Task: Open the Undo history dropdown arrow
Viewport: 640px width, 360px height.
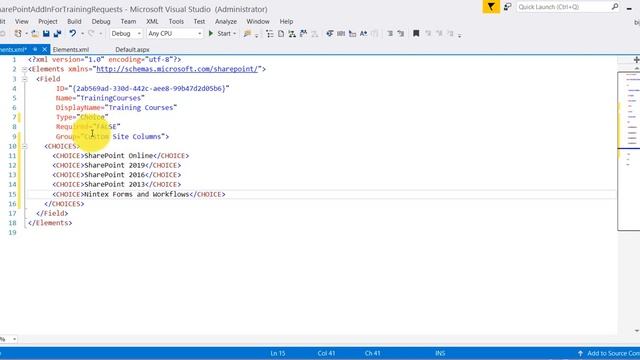Action: 82,34
